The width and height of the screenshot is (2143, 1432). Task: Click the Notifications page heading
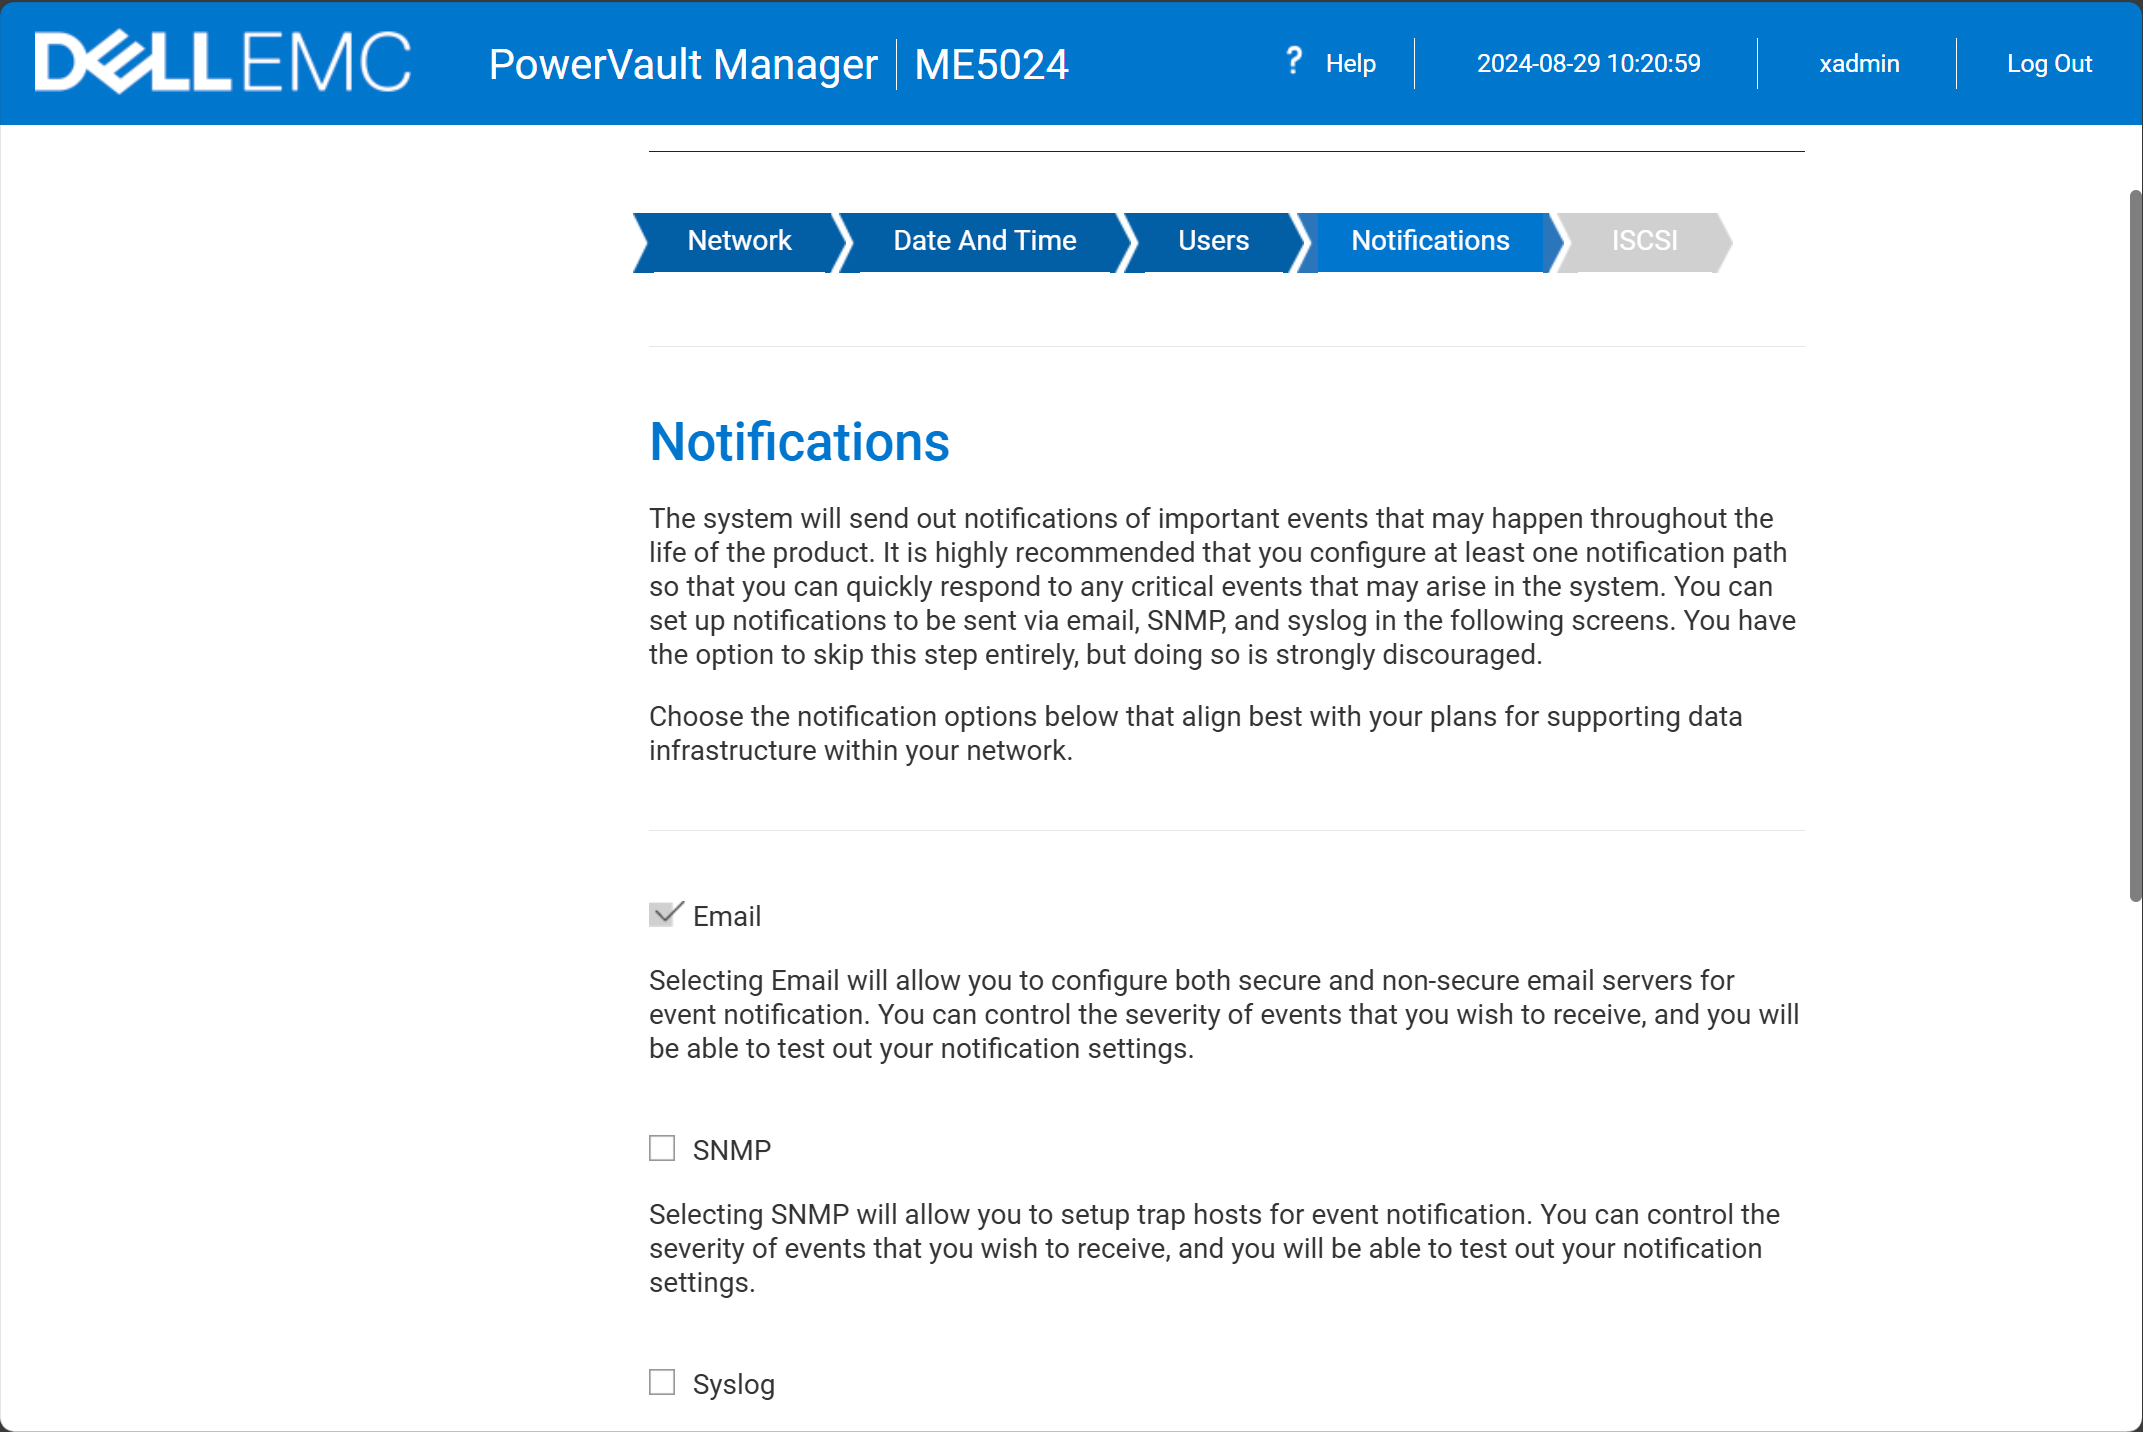pos(799,442)
